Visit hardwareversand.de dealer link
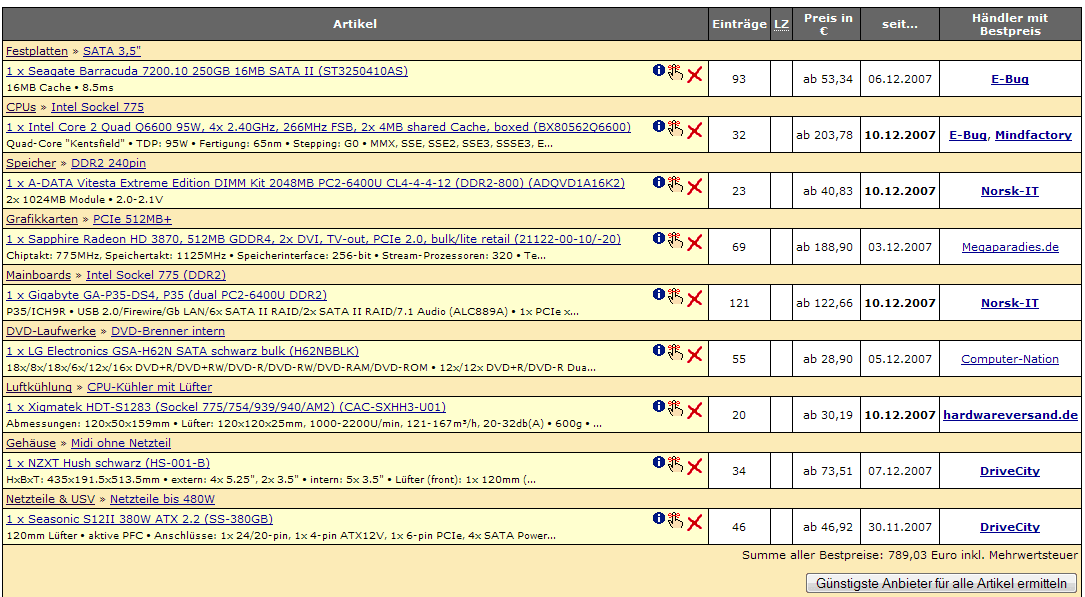This screenshot has height=597, width=1085. tap(1010, 415)
